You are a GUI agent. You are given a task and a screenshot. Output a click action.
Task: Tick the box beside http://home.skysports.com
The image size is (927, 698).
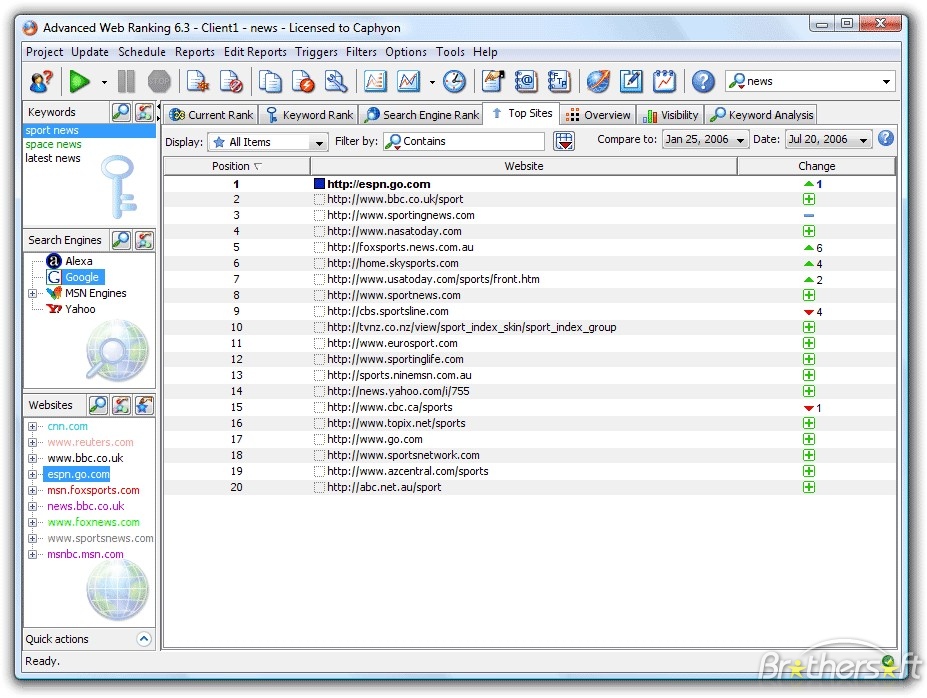click(x=319, y=263)
